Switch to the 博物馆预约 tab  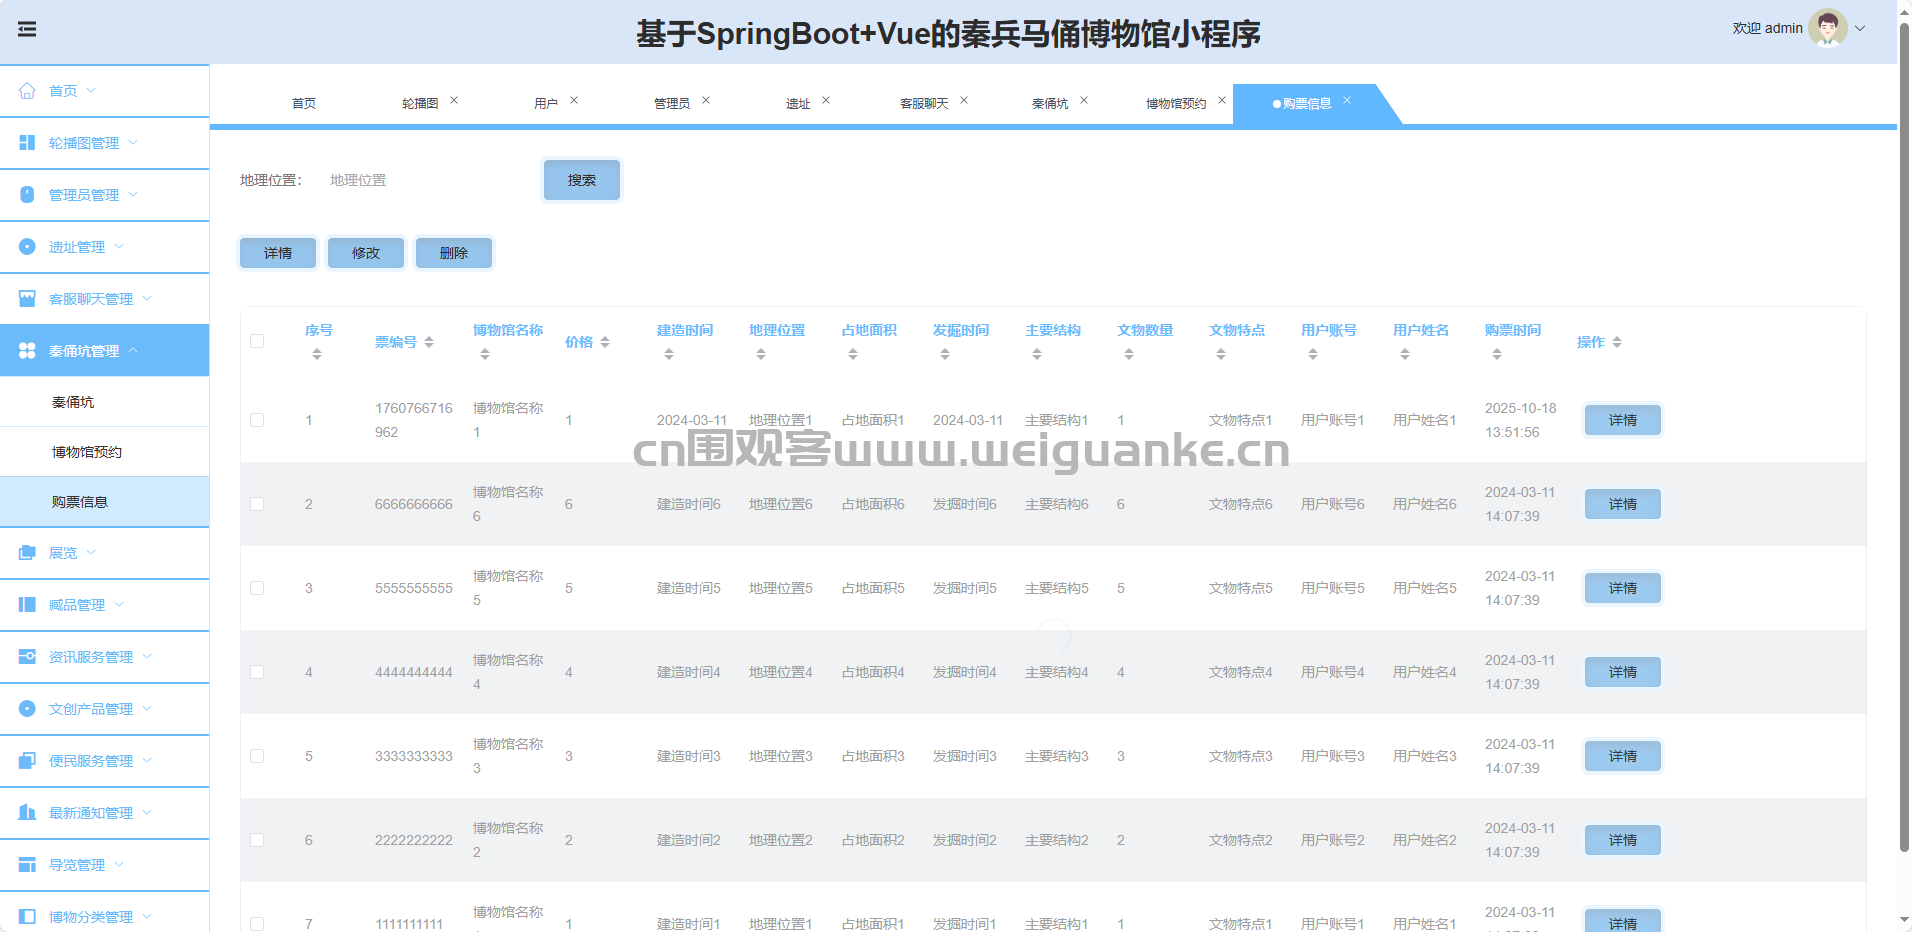[1175, 104]
